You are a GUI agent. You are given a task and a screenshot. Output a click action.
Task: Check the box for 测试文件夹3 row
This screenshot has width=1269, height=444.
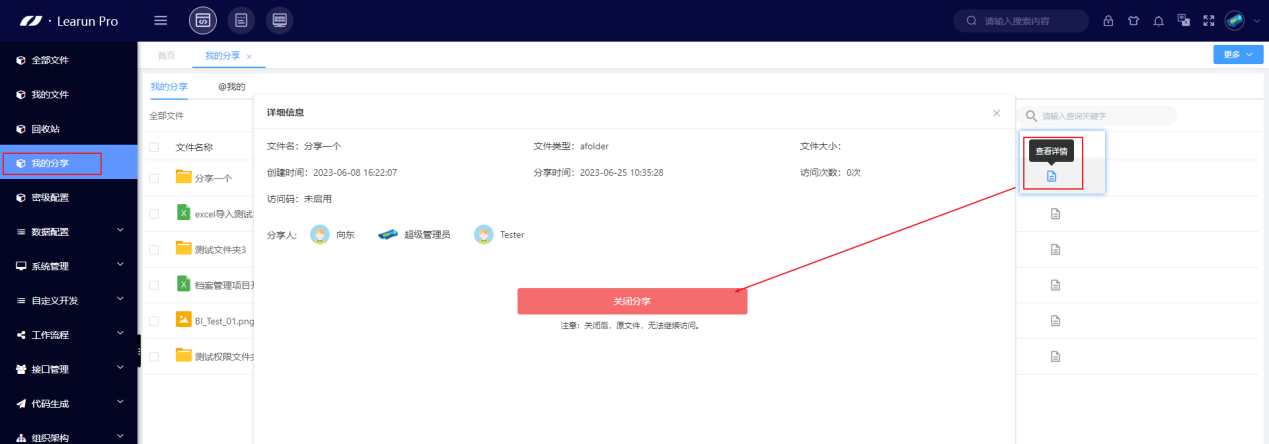pyautogui.click(x=154, y=249)
